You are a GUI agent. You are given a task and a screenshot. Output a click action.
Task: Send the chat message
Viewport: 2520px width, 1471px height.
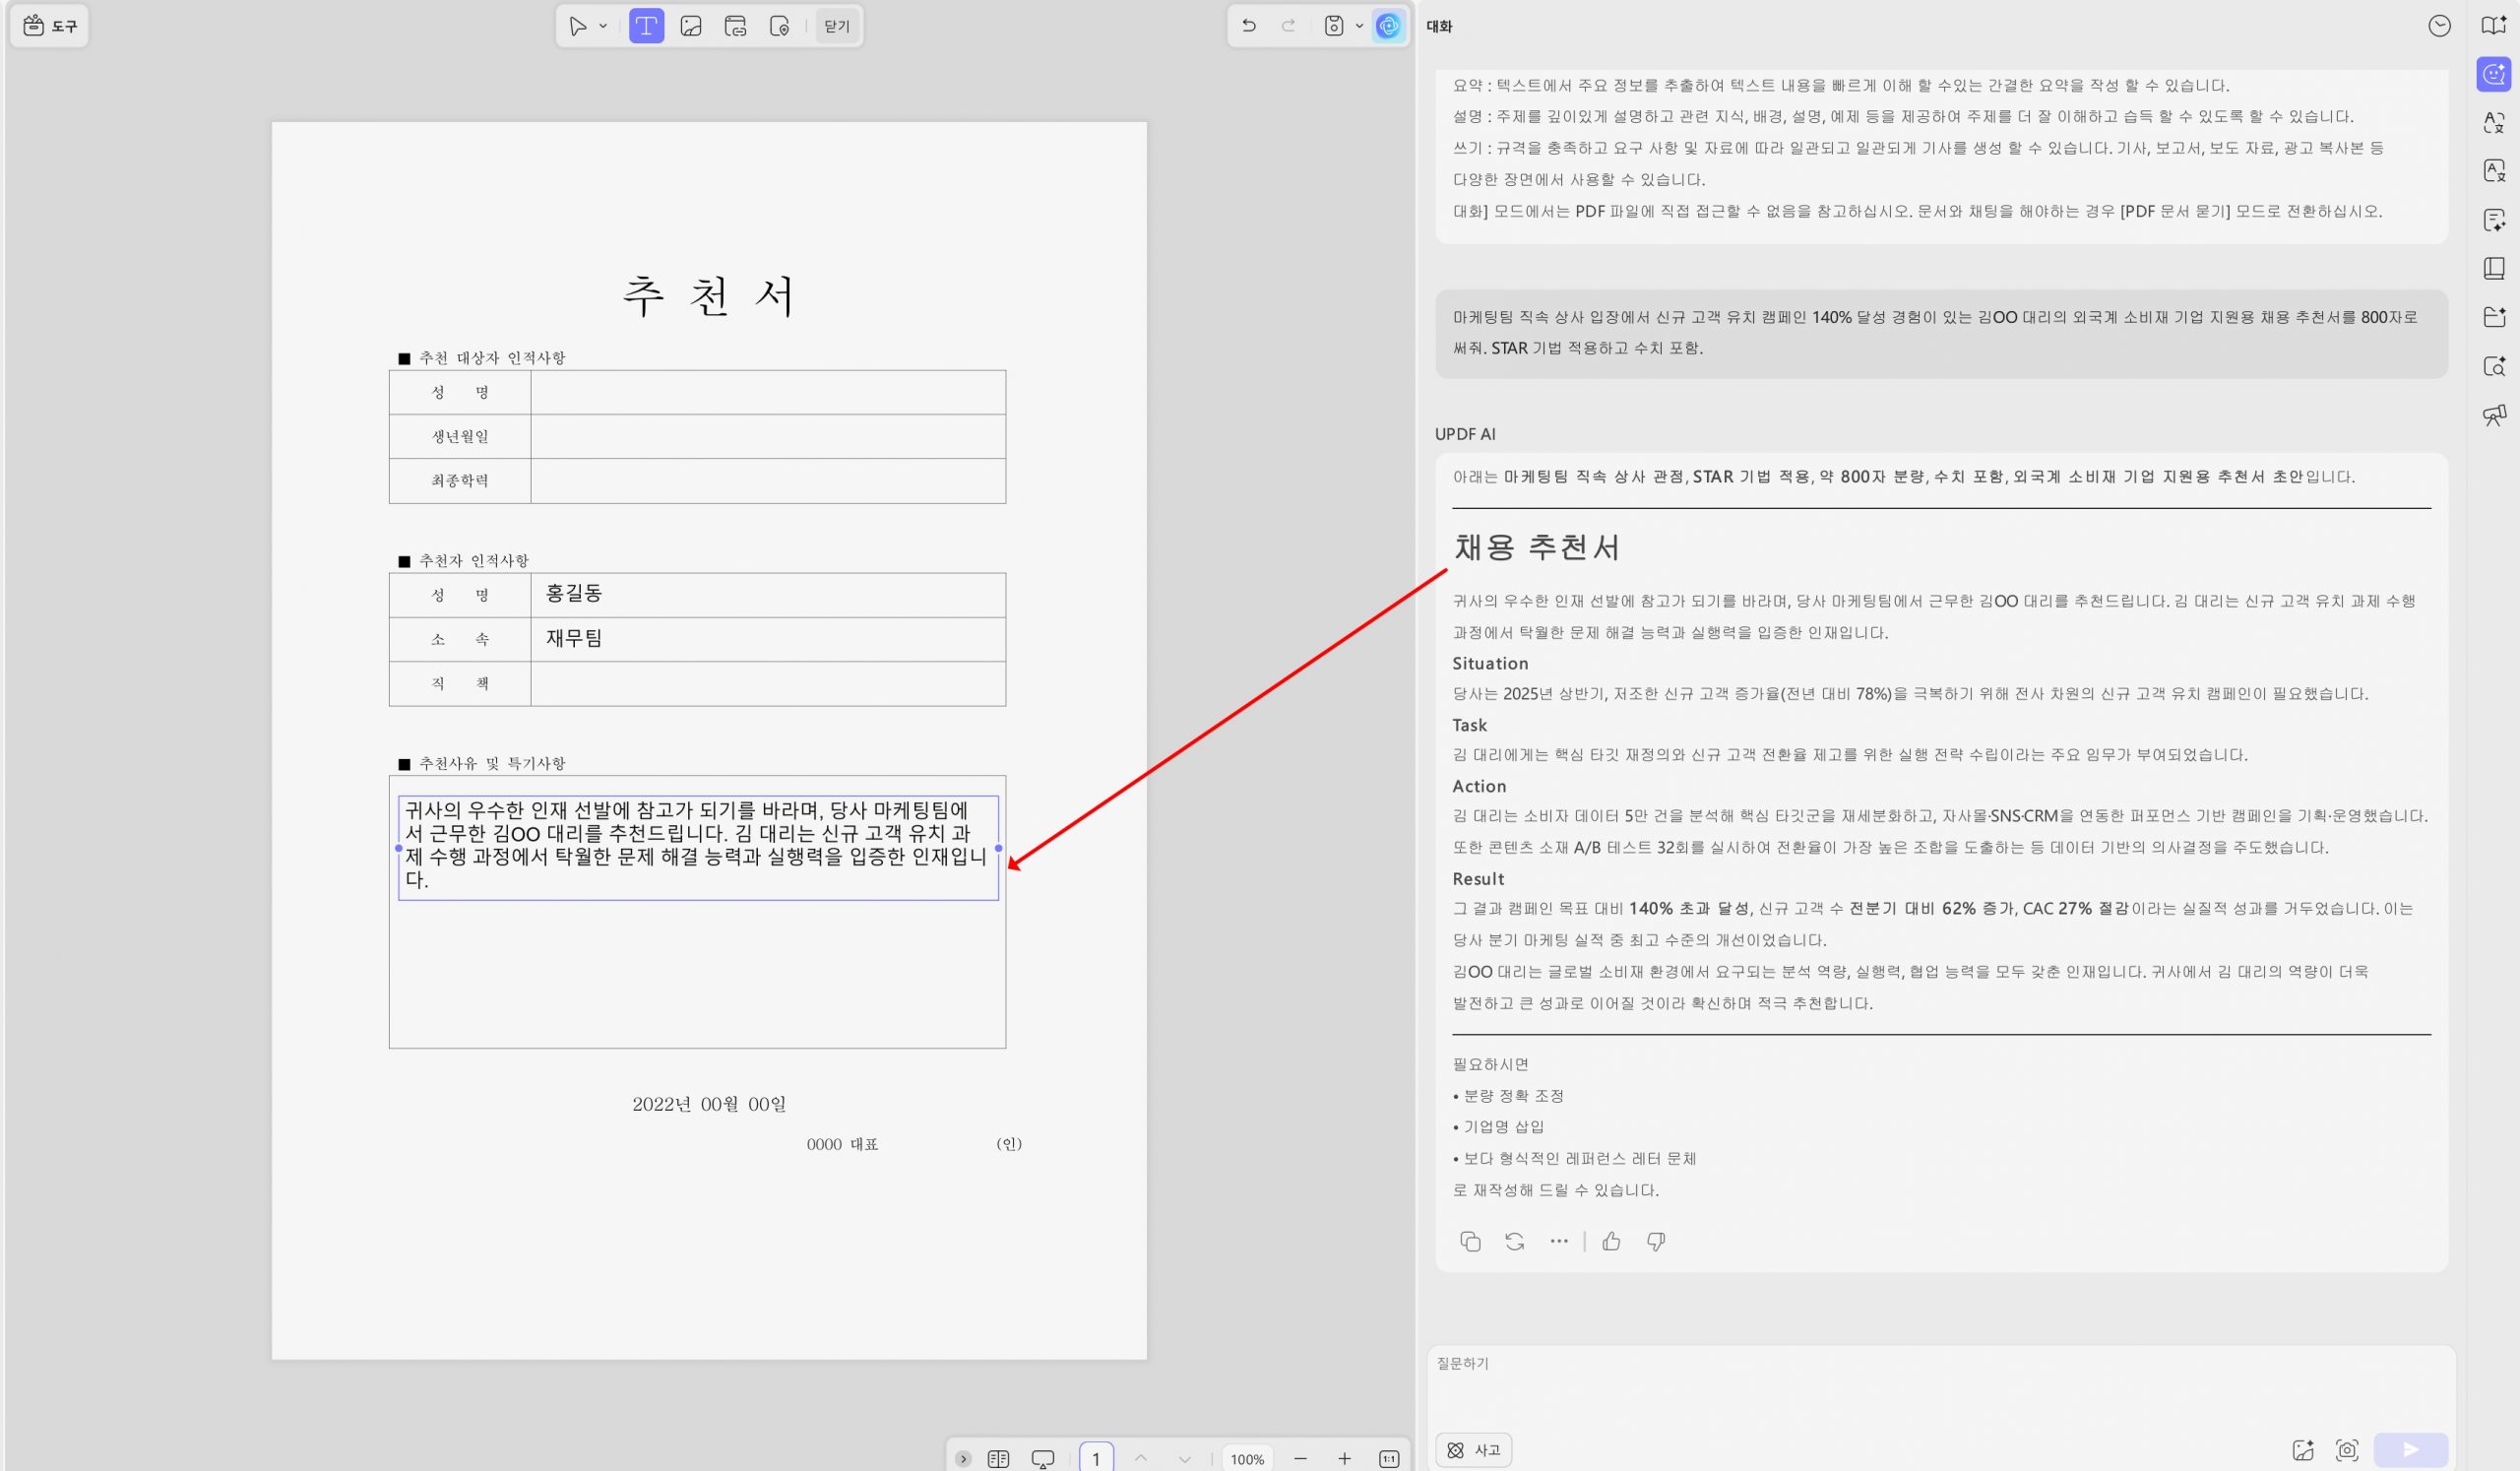point(2411,1450)
